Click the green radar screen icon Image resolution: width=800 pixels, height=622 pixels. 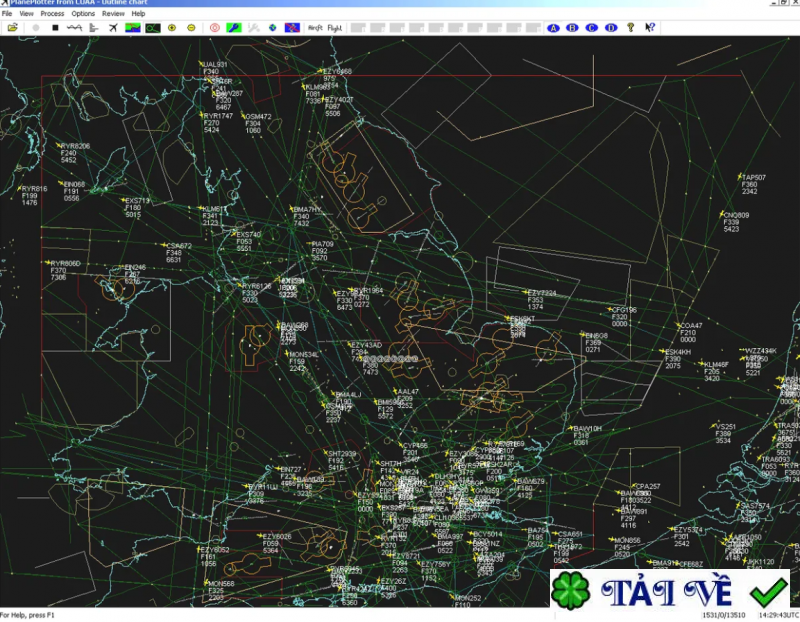(152, 29)
